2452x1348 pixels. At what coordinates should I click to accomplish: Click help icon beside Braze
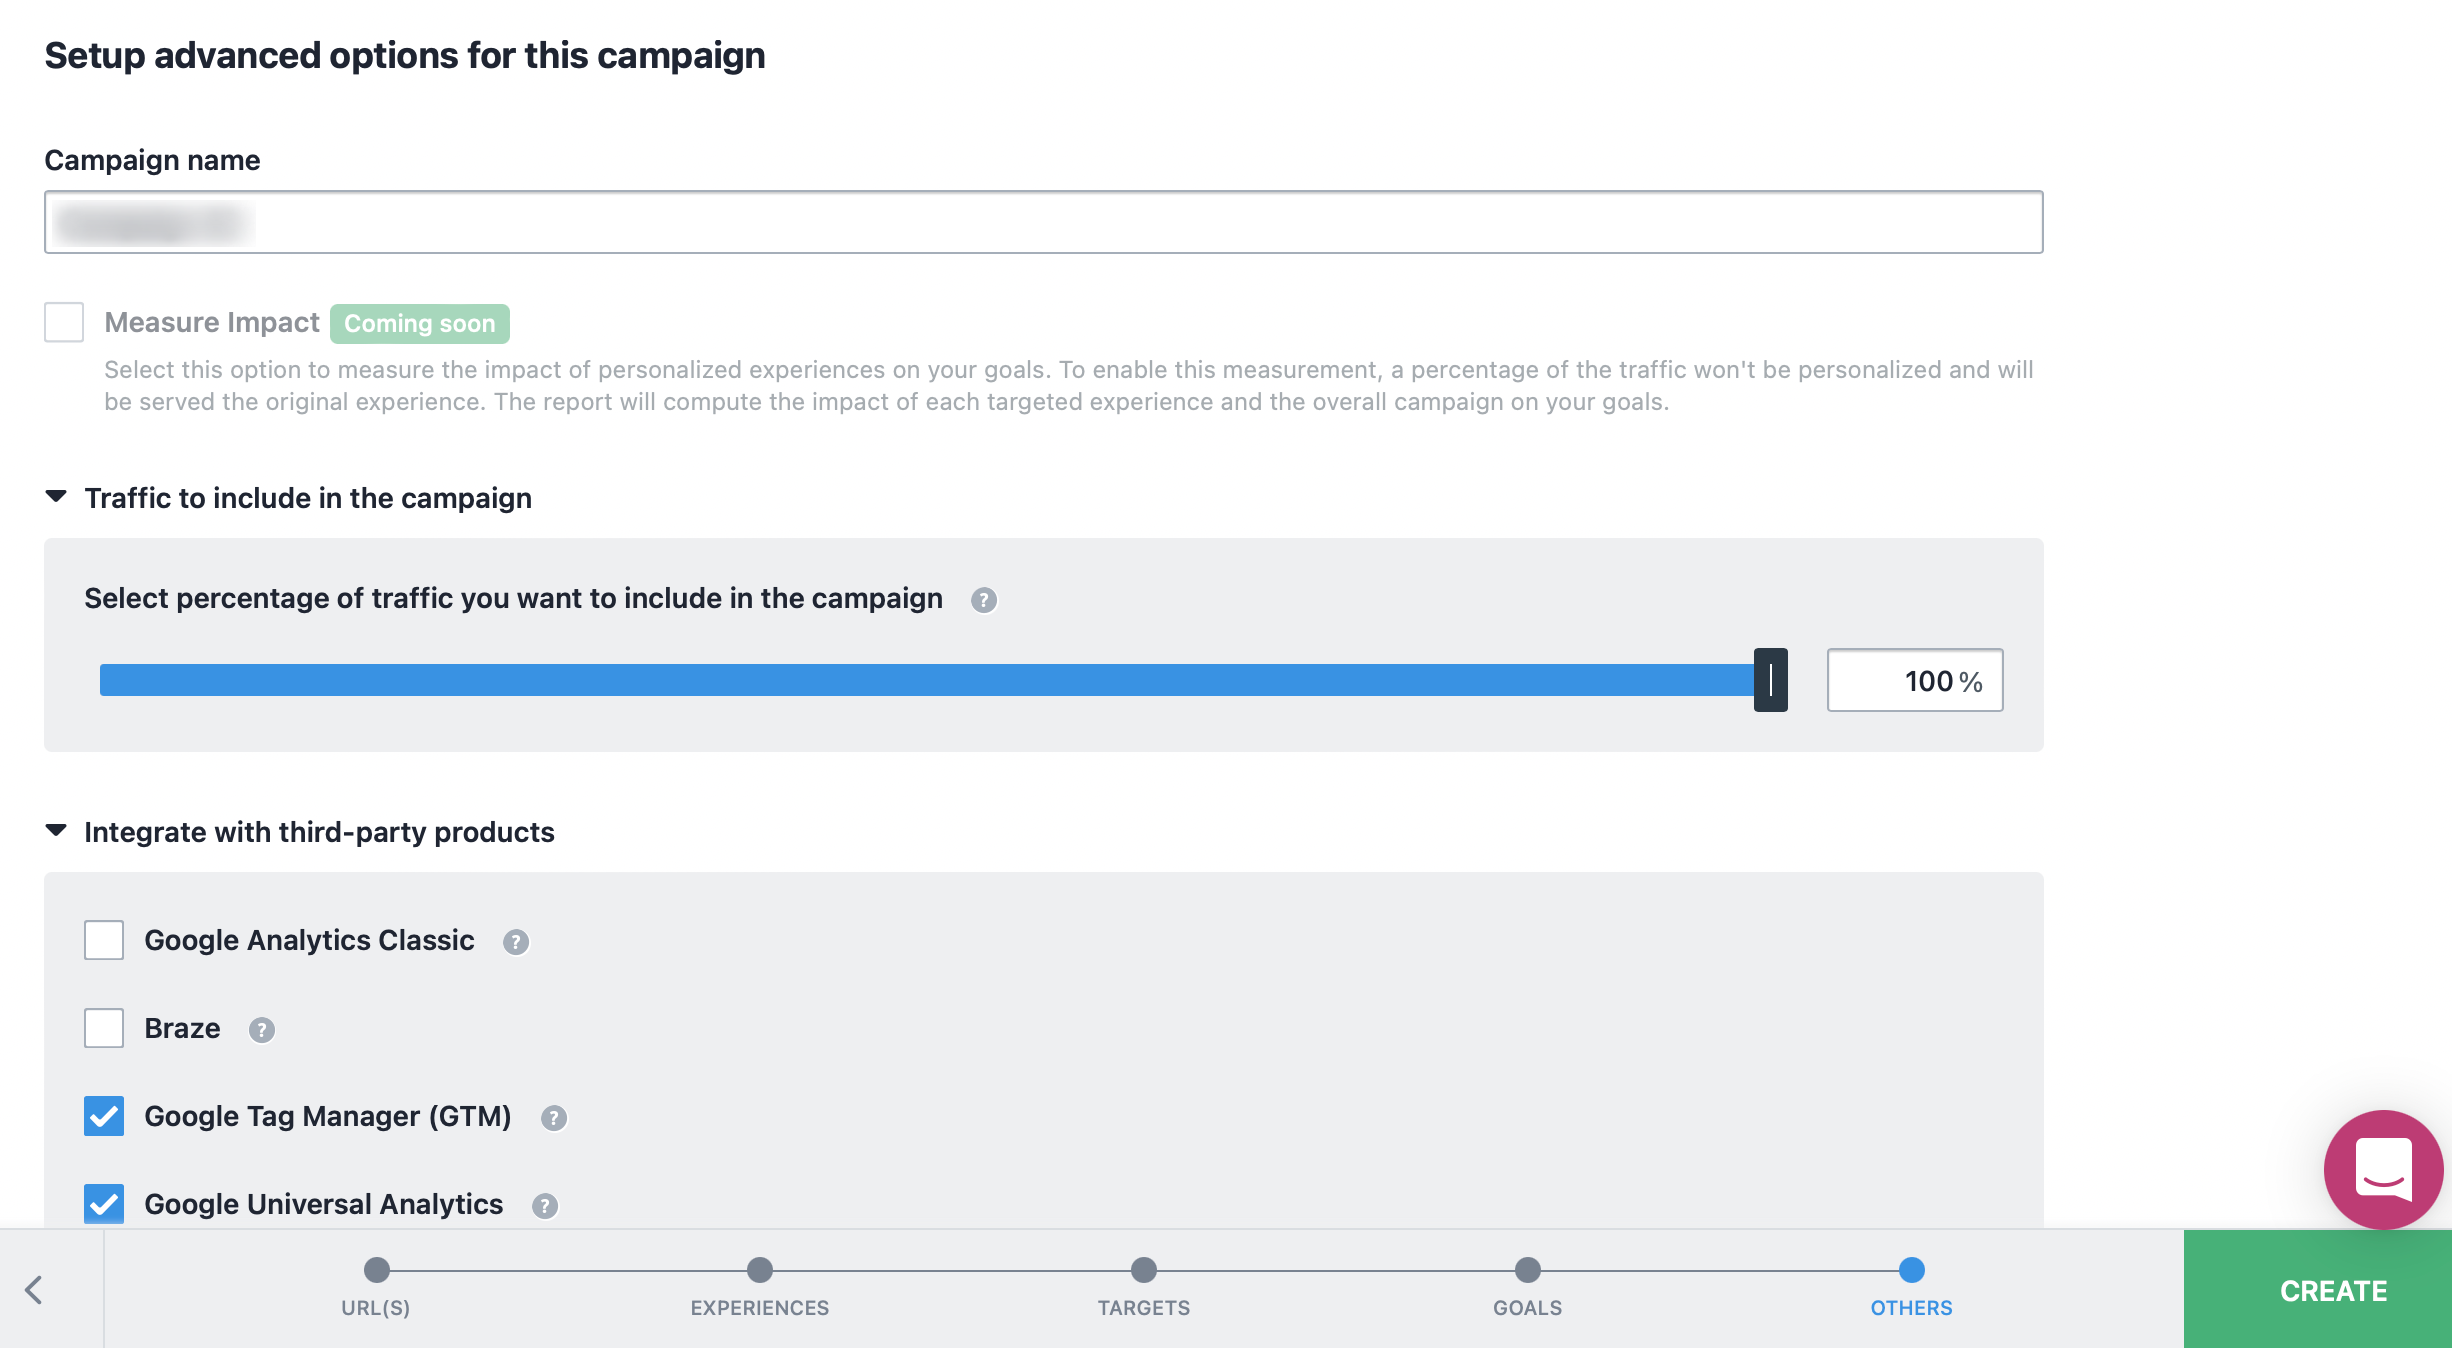(262, 1030)
